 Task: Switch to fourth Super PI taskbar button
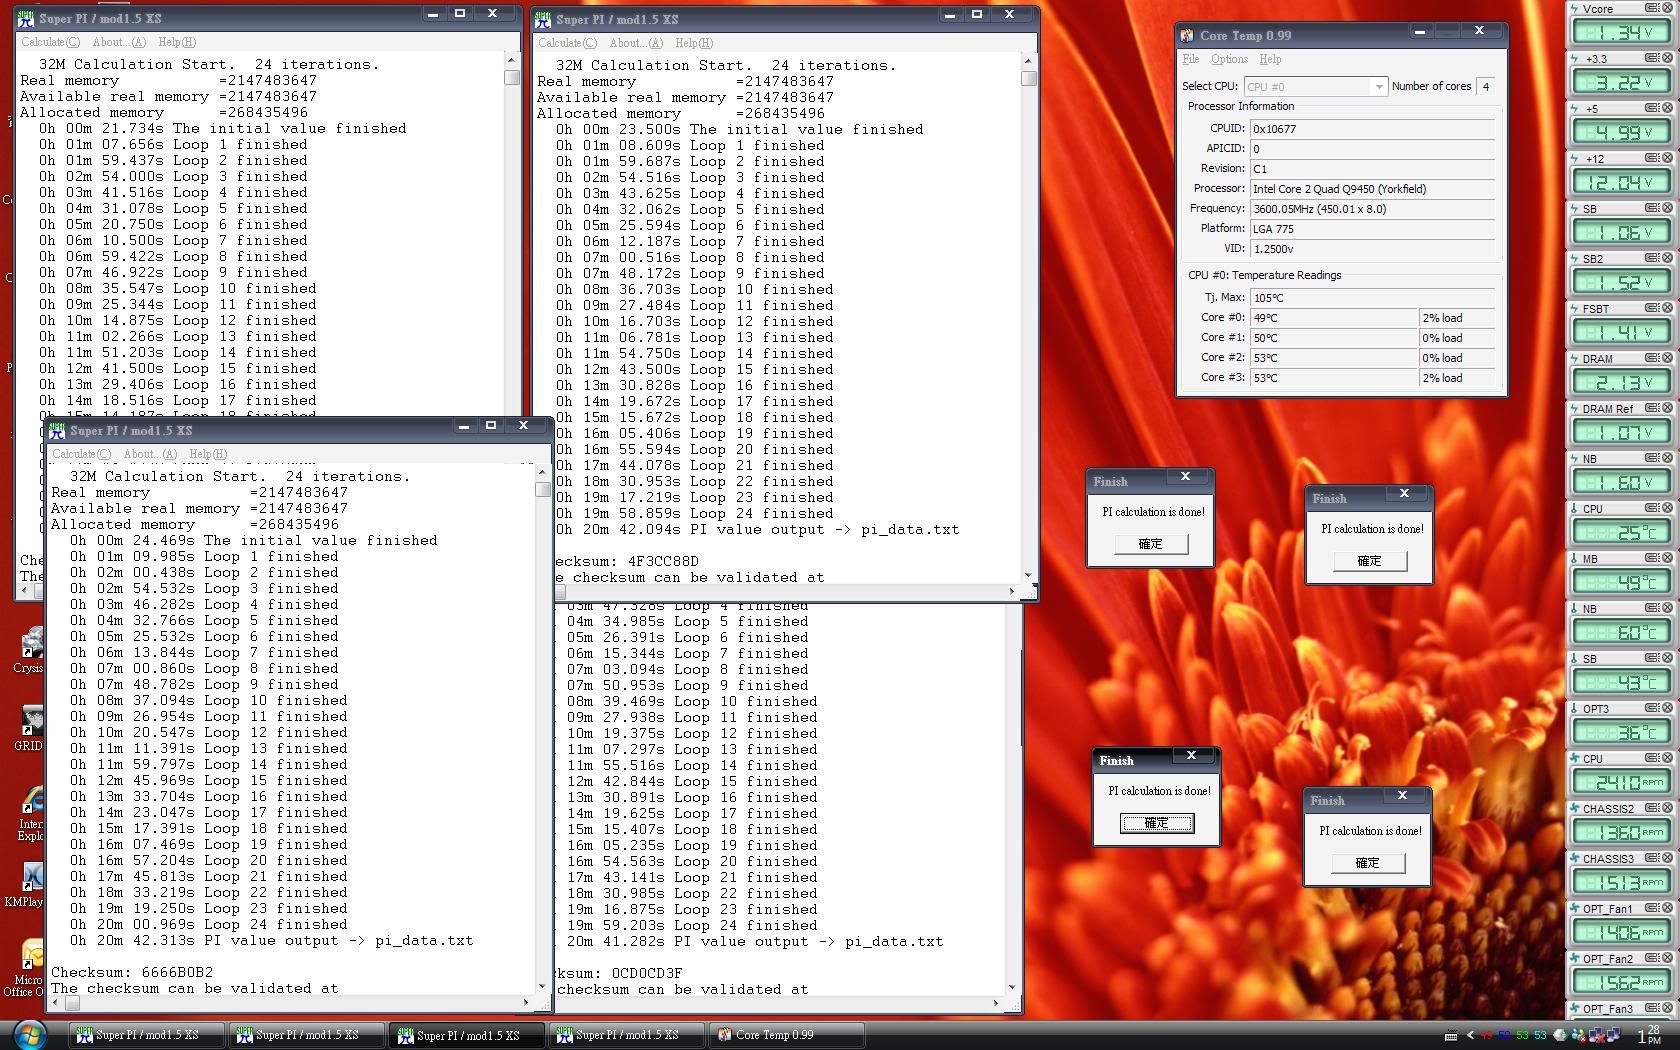point(626,1035)
